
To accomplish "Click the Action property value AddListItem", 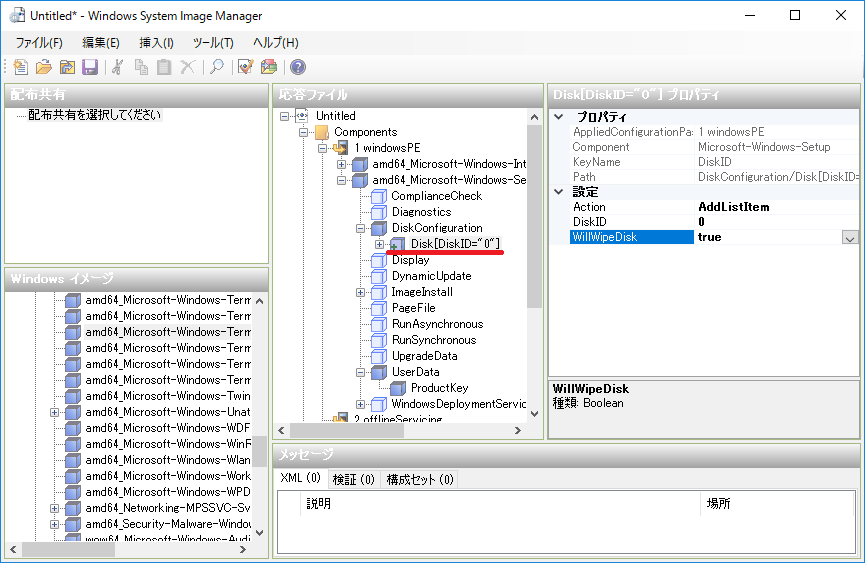I will click(733, 207).
